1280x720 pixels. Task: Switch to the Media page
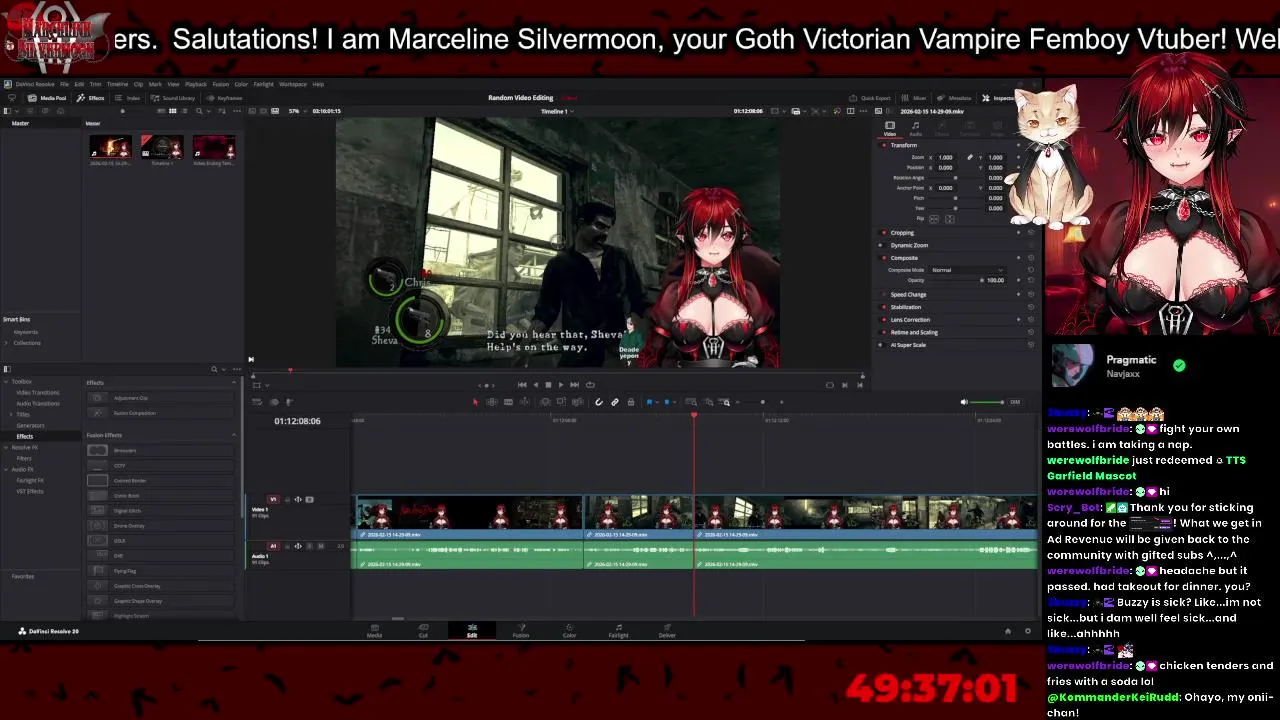(374, 631)
